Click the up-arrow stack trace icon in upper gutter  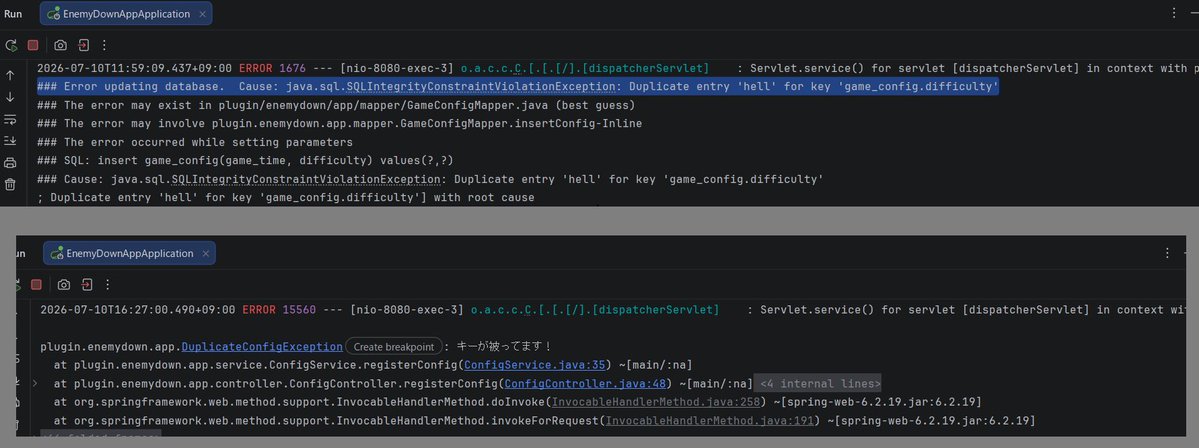[10, 75]
